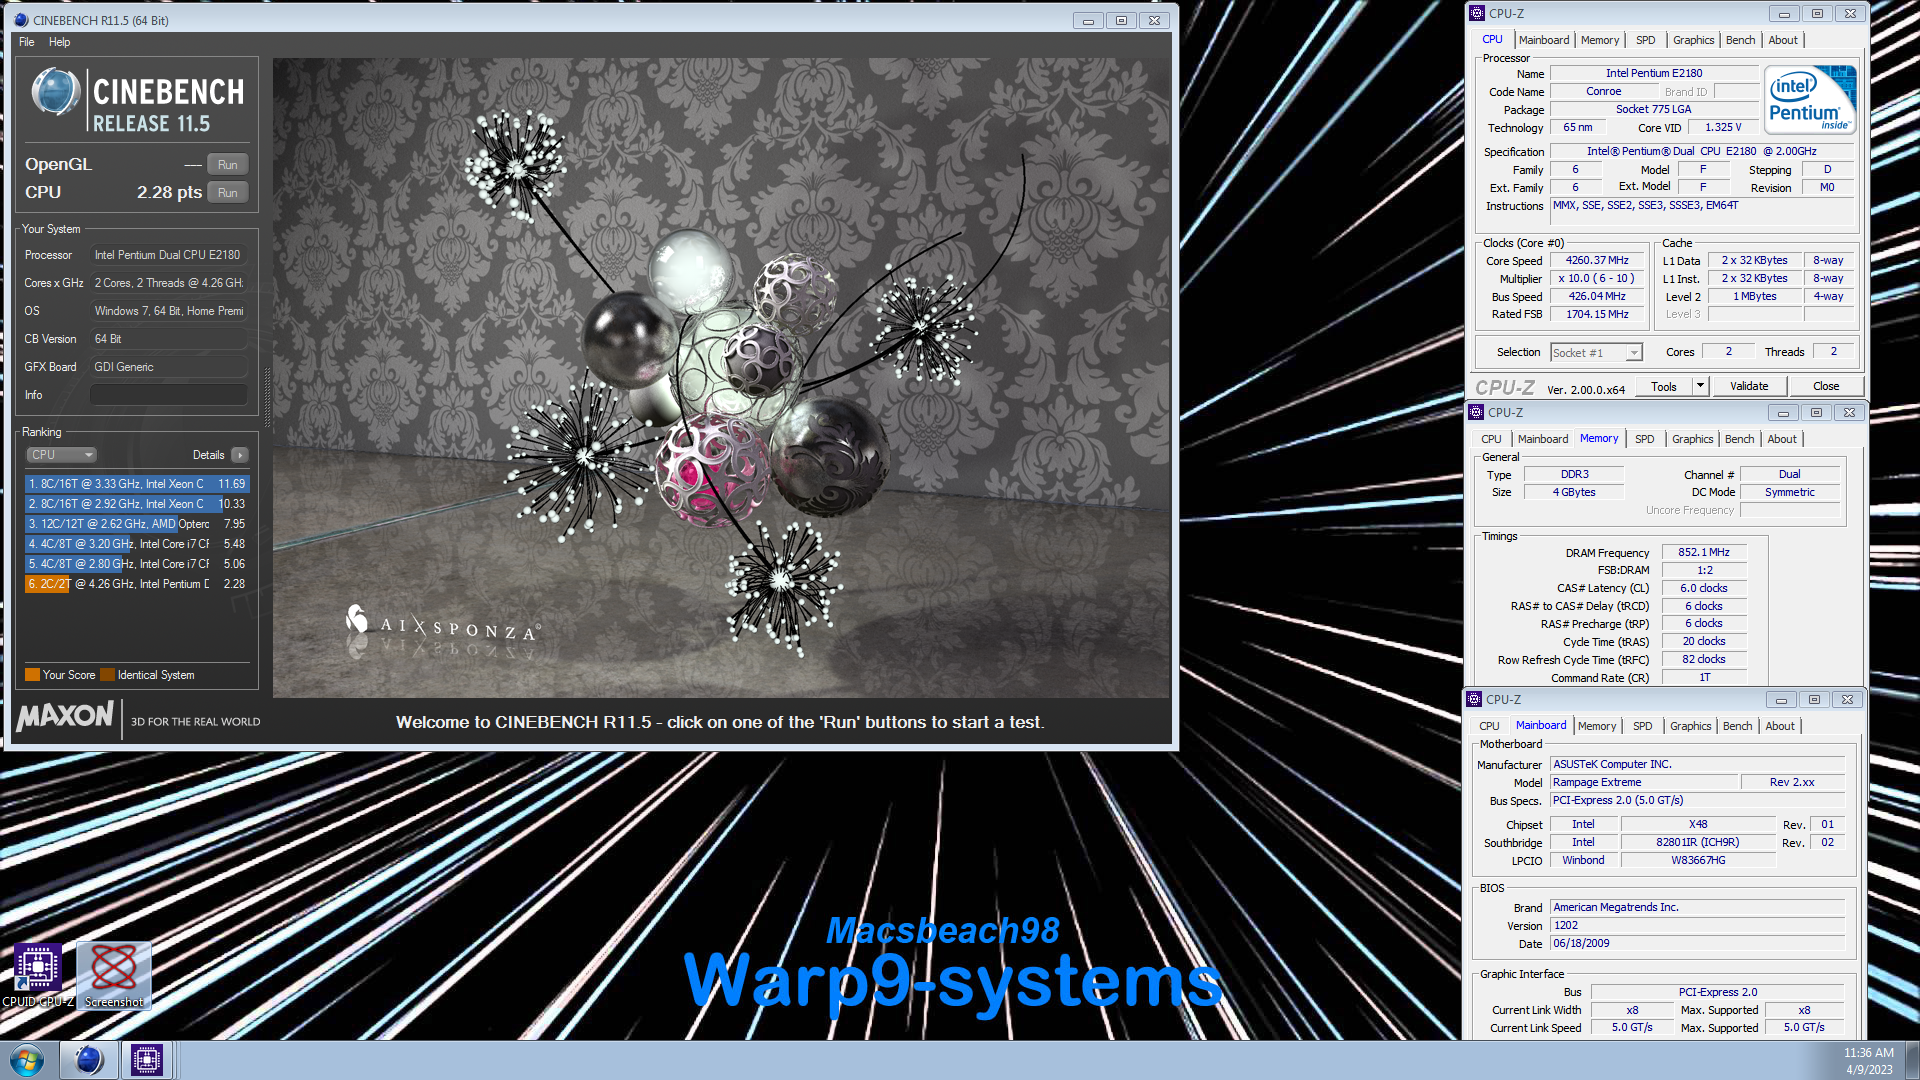Image resolution: width=1920 pixels, height=1080 pixels.
Task: Minimize the Cinebench R11.5 window
Action: [1088, 20]
